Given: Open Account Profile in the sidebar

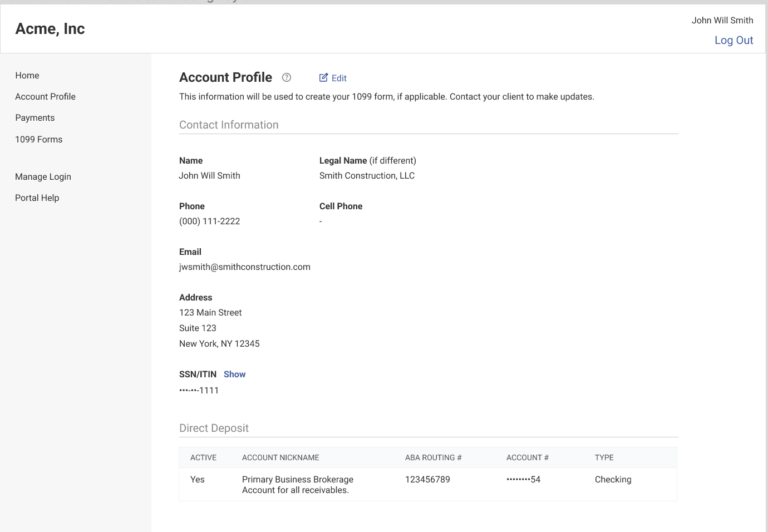Looking at the screenshot, I should point(45,97).
